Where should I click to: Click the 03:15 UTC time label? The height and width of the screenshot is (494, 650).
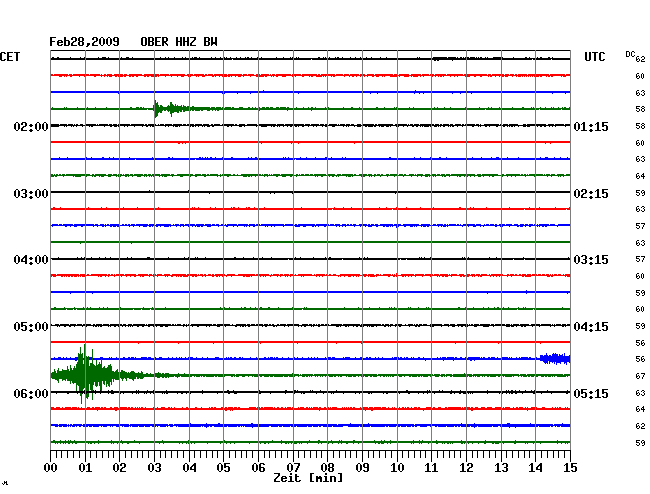pos(591,260)
